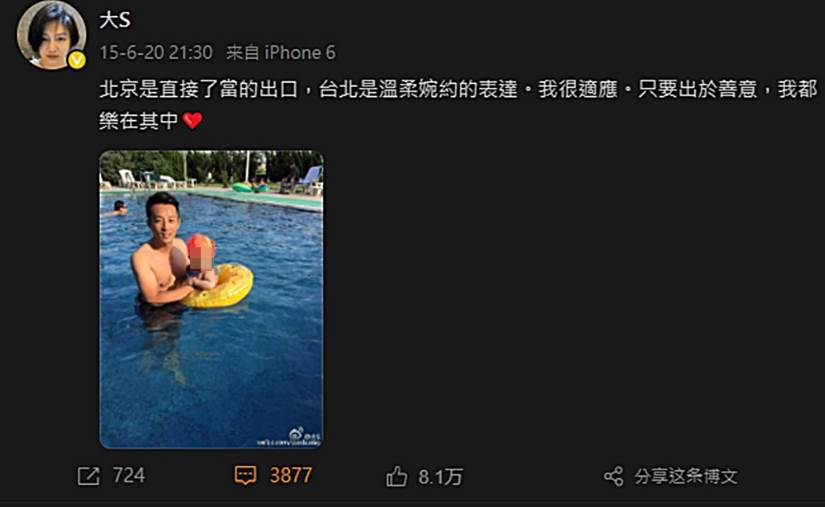
Task: Click the yellow verified badge on avatar
Action: [x=77, y=60]
